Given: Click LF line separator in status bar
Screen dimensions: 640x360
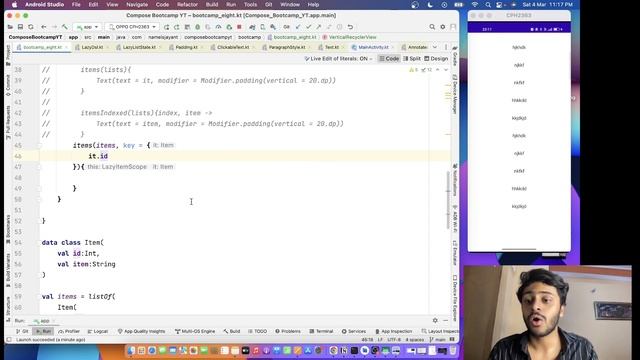Looking at the screenshot, I should 380,340.
